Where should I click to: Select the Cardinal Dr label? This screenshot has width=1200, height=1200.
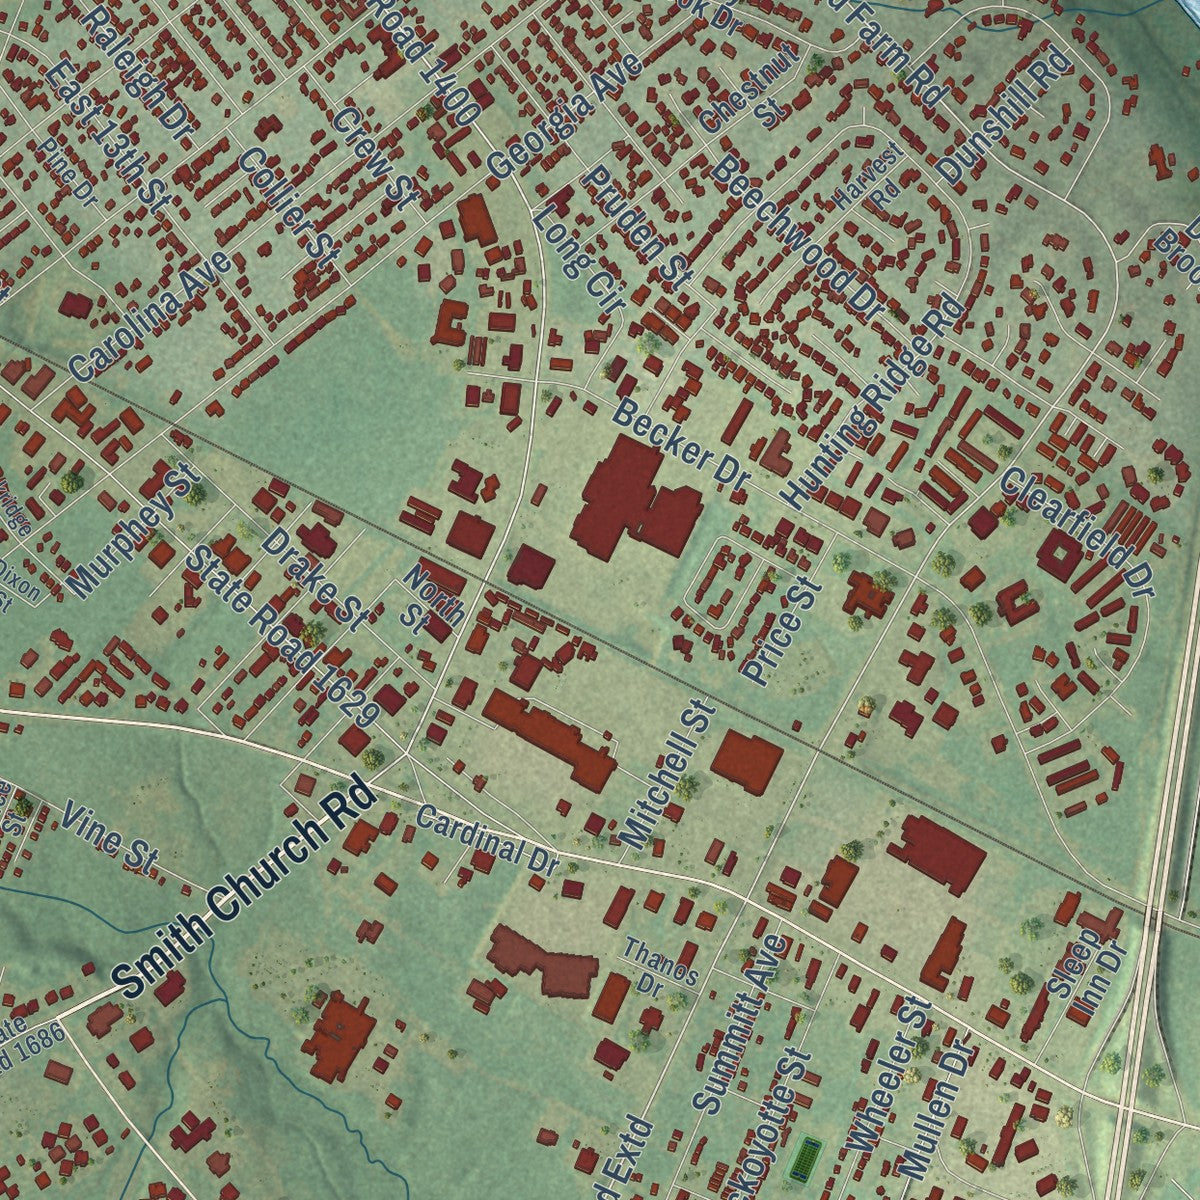[x=488, y=841]
